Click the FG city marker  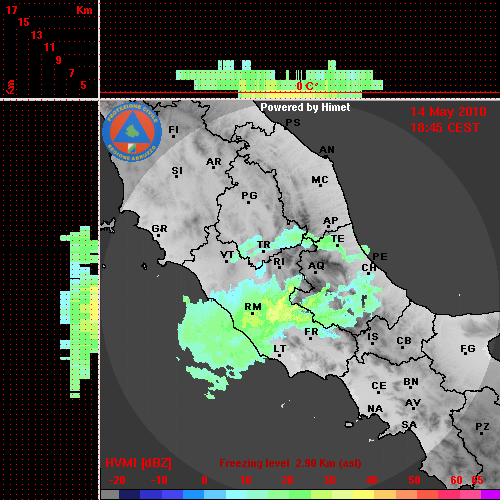(468, 350)
